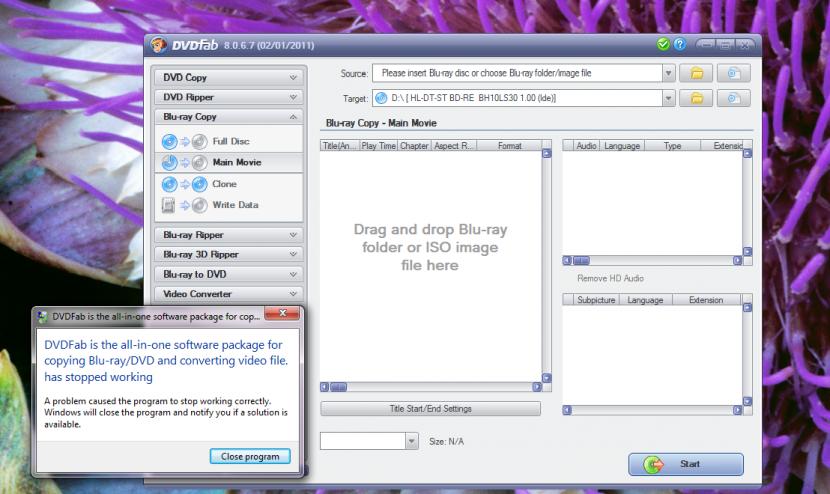
Task: Select the Full Disc mode
Action: tap(229, 141)
